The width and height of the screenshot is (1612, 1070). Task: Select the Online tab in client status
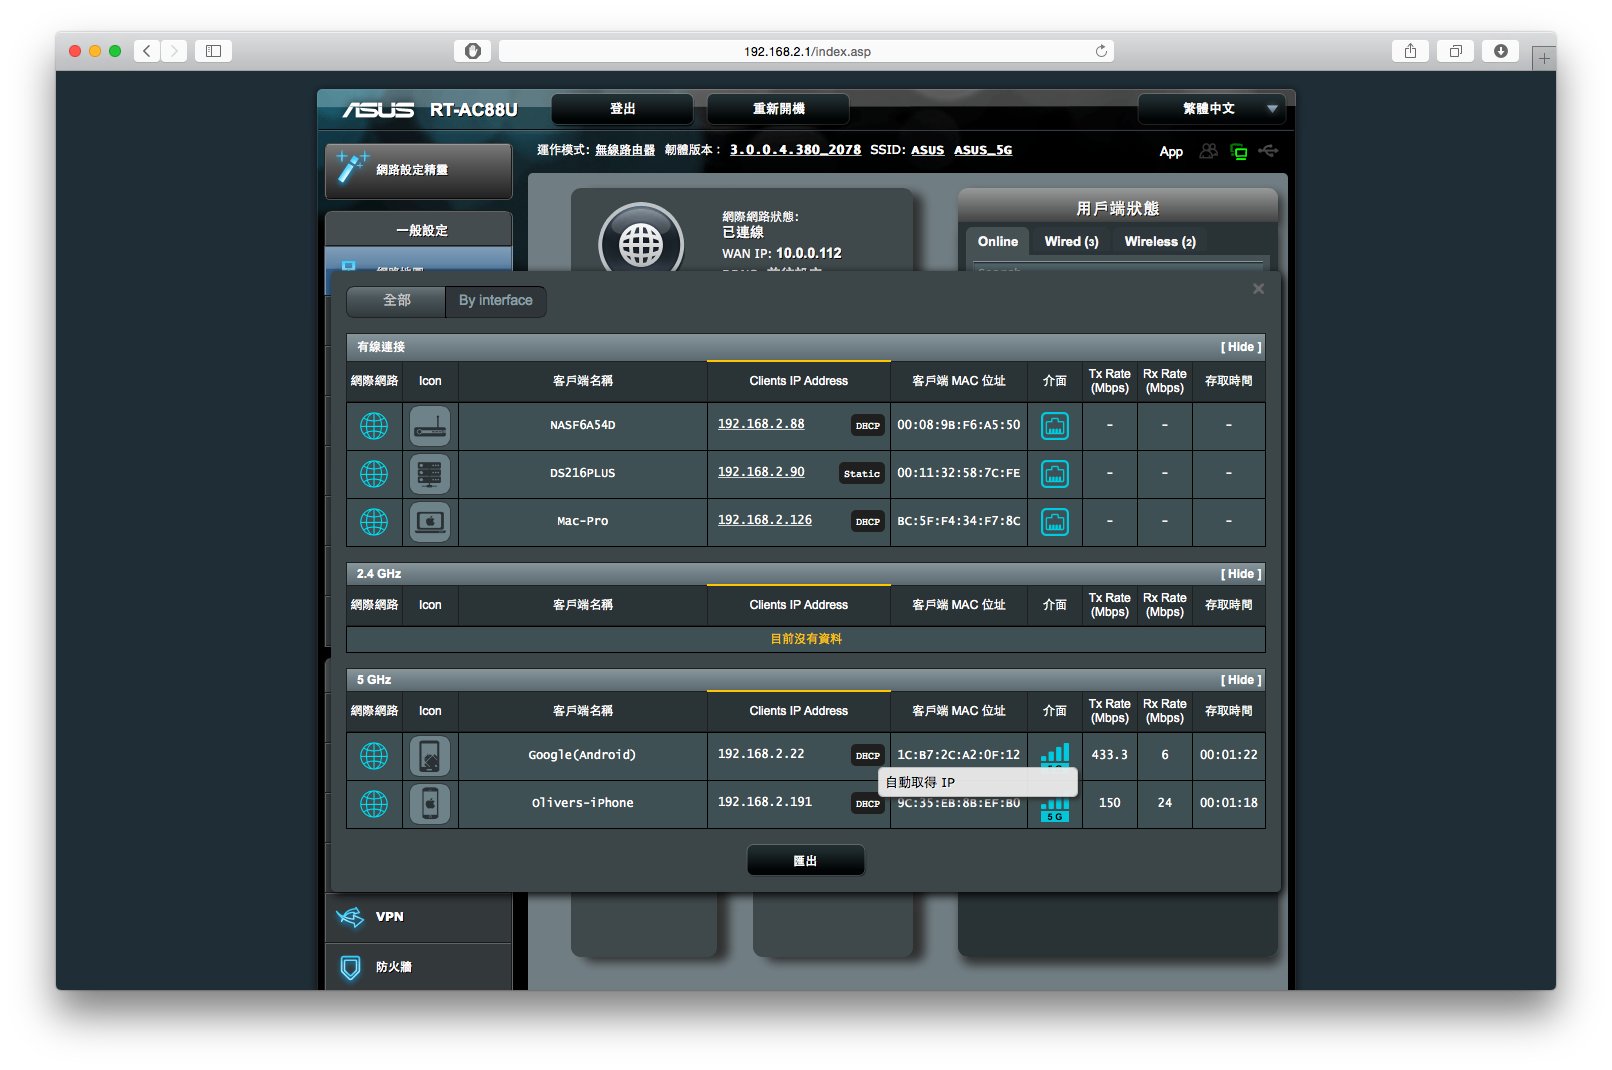997,242
